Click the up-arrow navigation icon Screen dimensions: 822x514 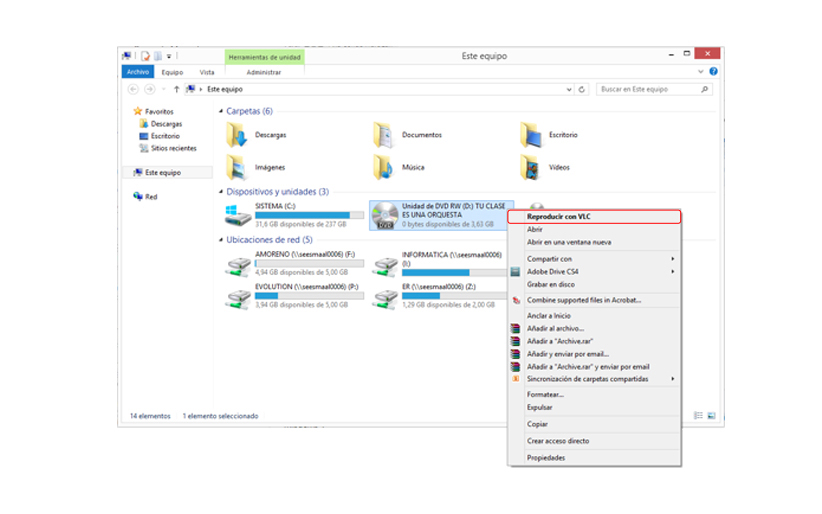tap(177, 89)
